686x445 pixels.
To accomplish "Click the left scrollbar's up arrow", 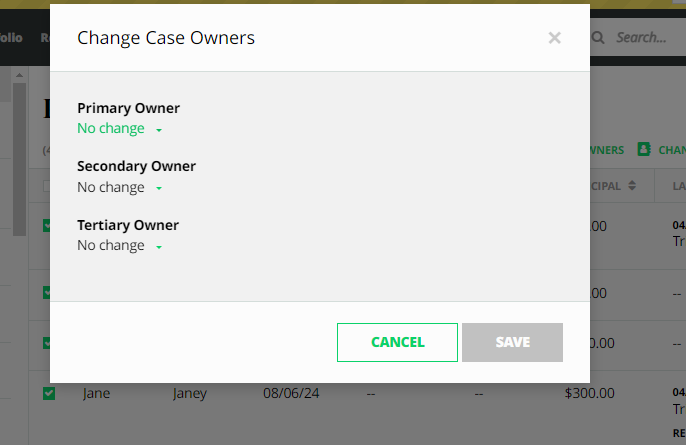I will pyautogui.click(x=18, y=76).
